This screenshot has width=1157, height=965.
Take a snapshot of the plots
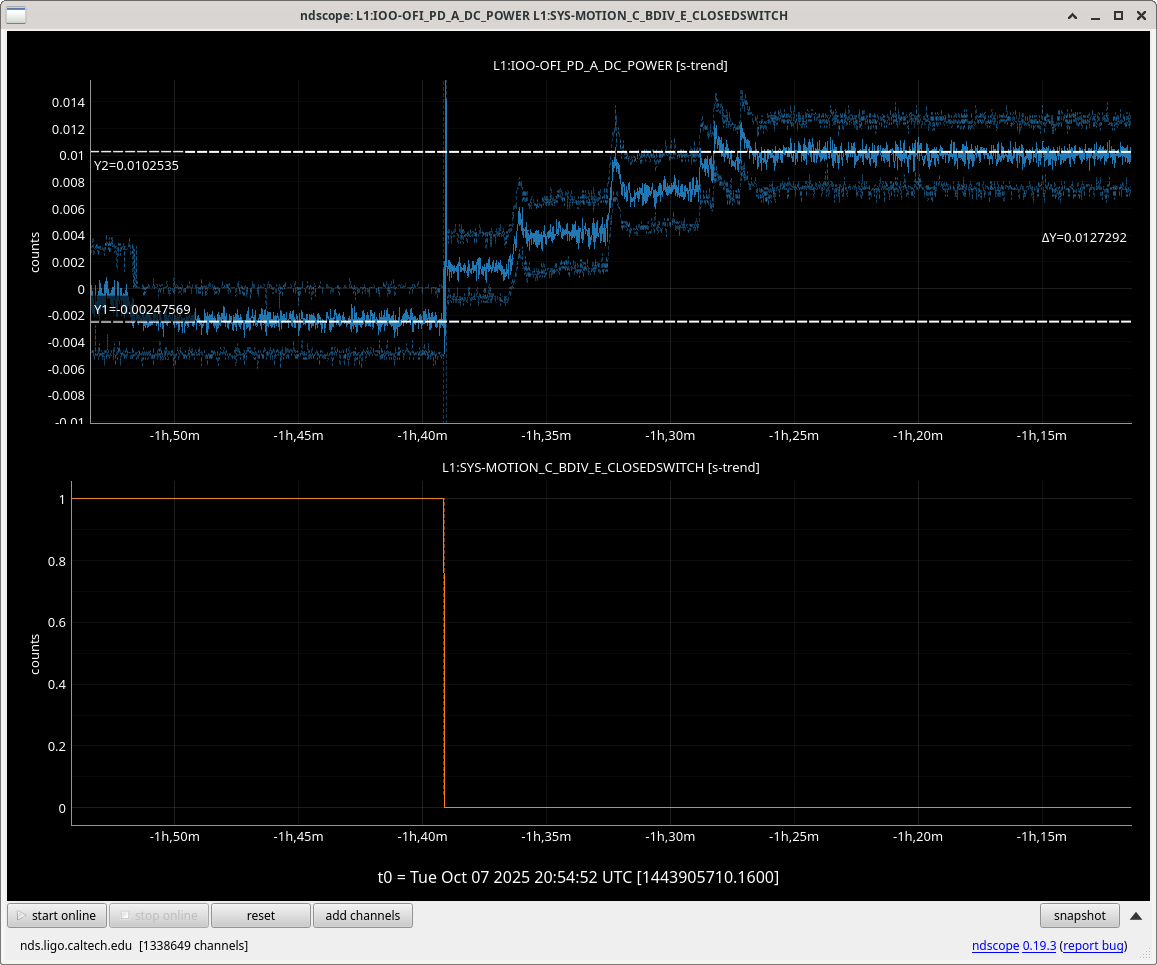(1079, 915)
